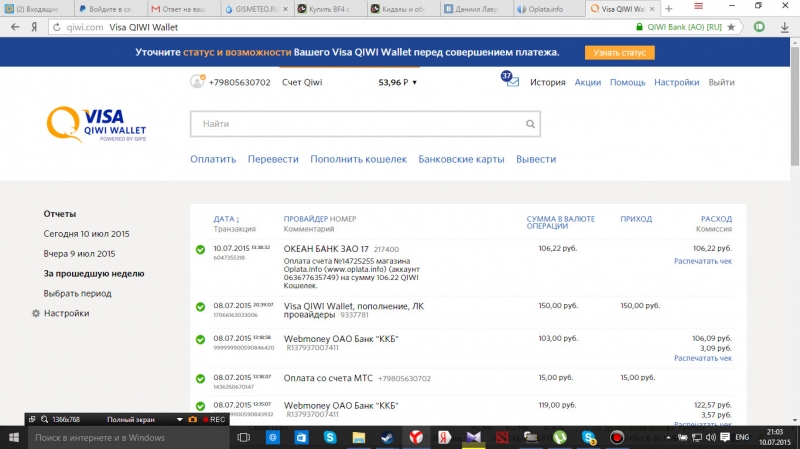
Task: Reload the page with the refresh icon
Action: [x=57, y=27]
